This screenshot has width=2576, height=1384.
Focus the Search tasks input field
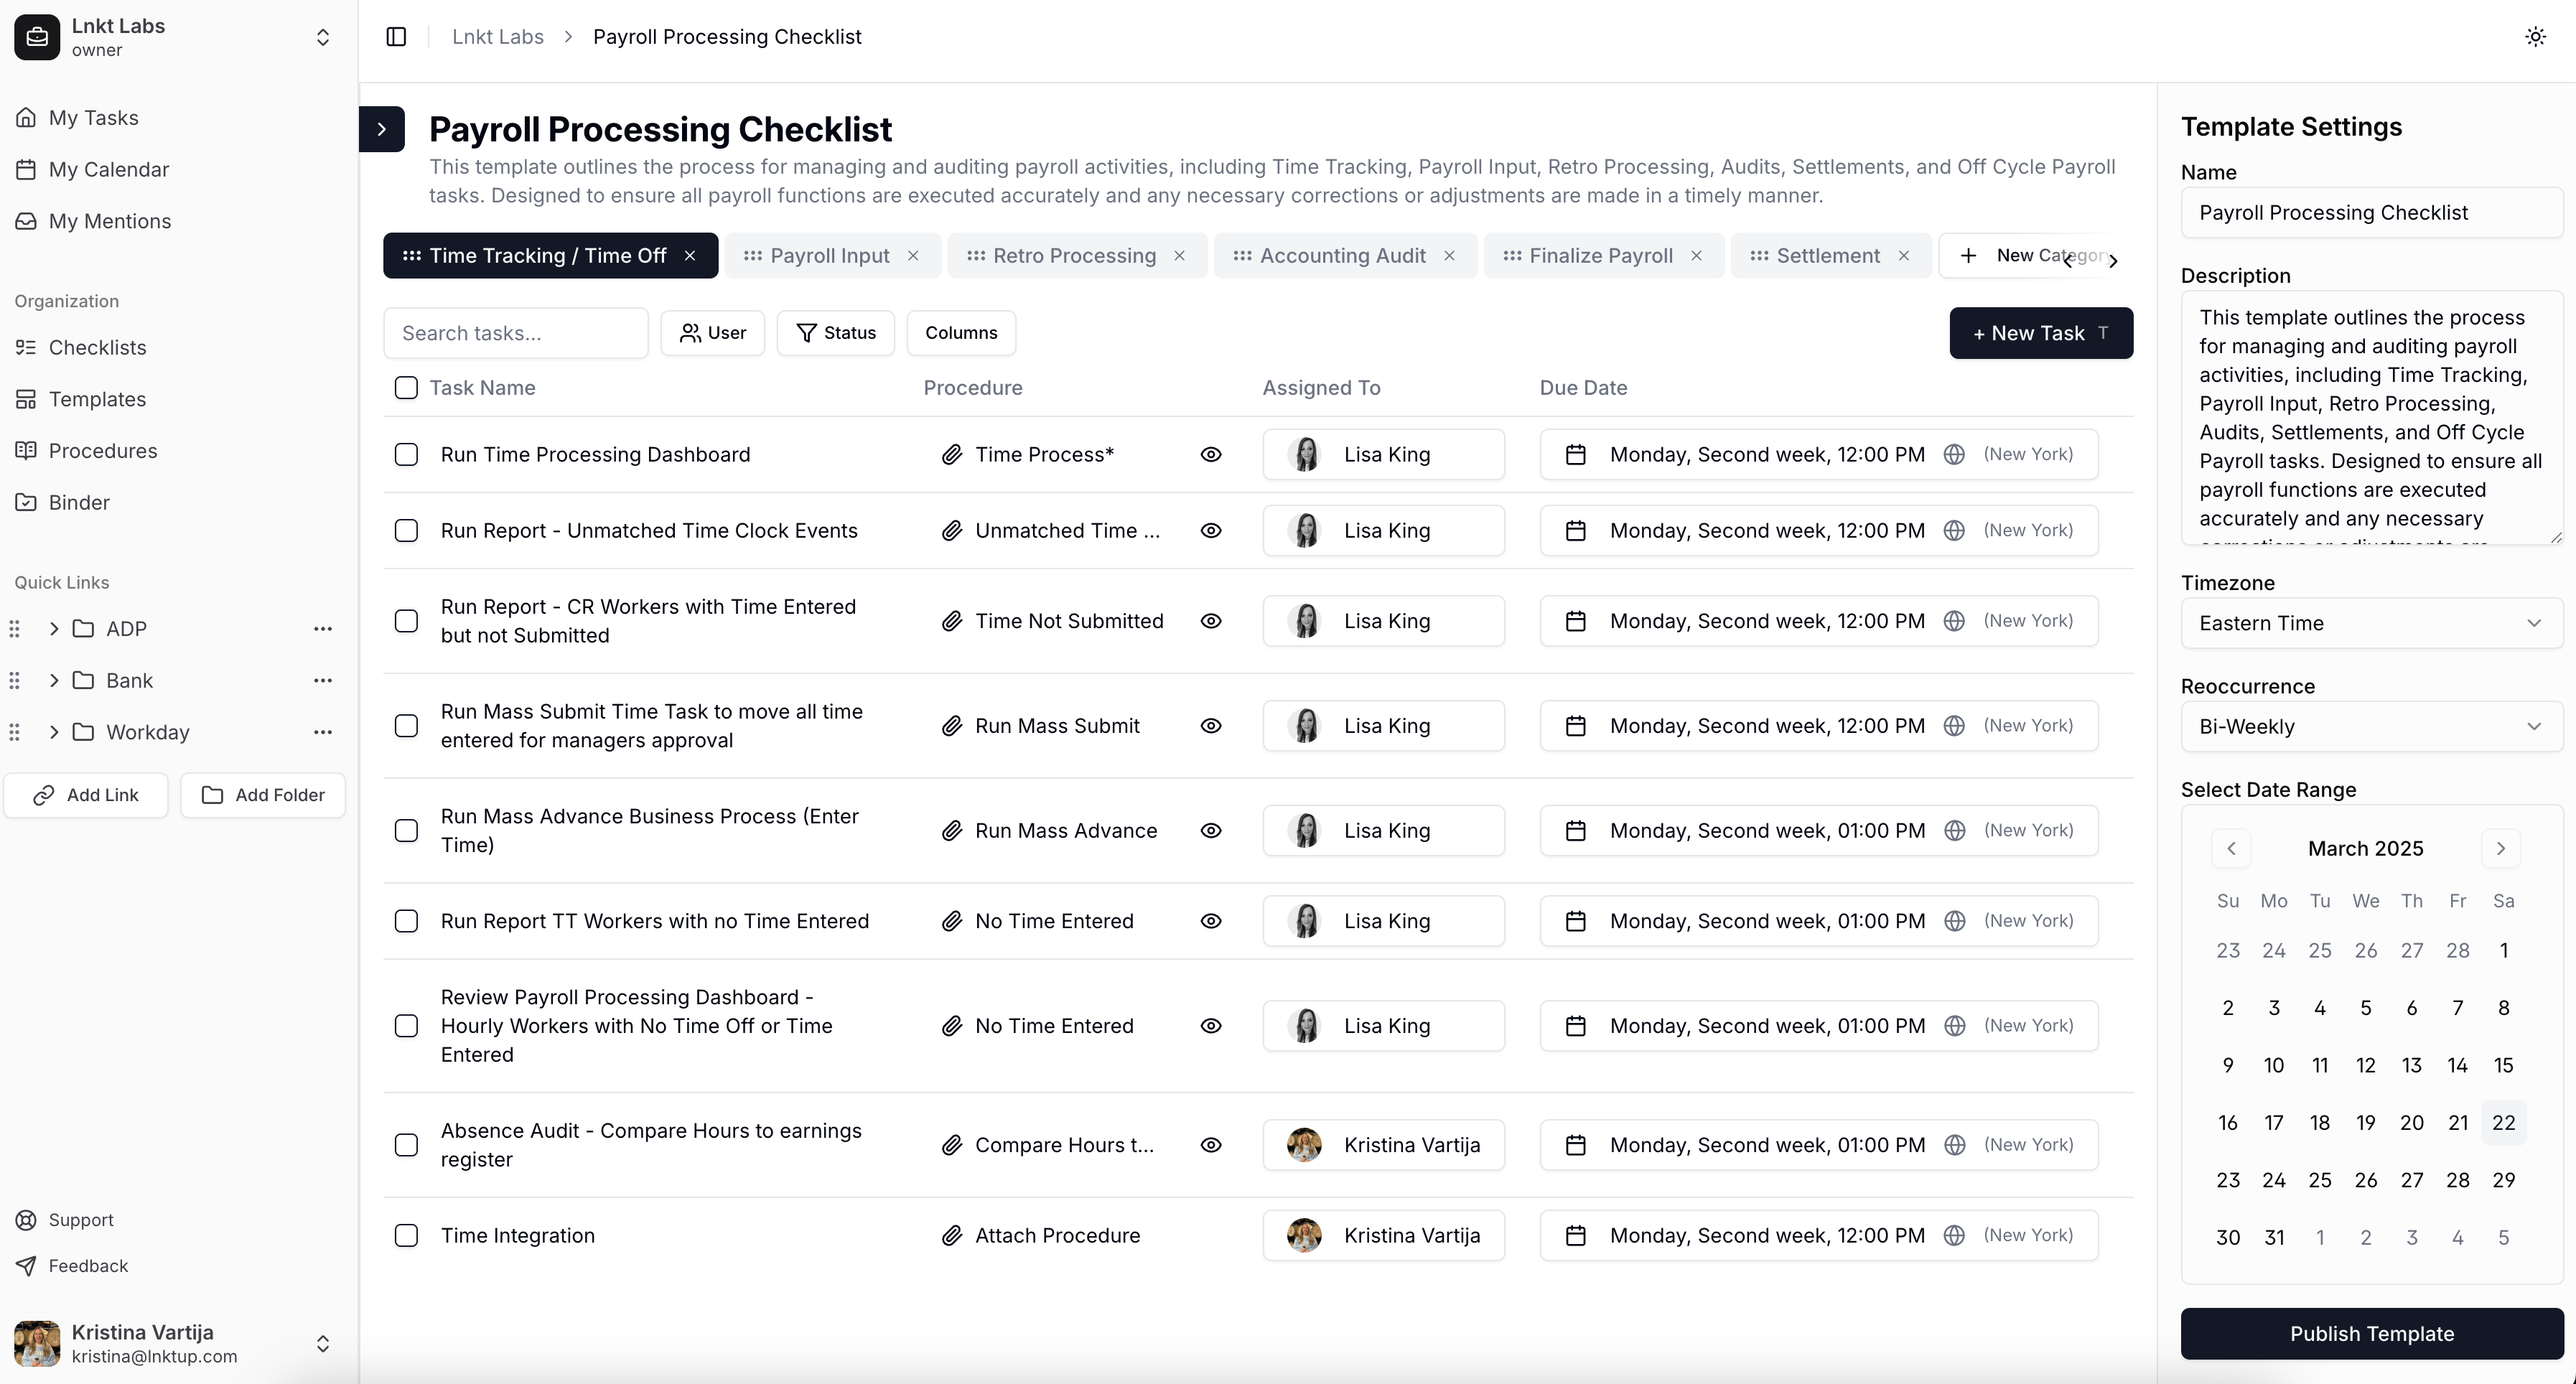click(x=515, y=333)
